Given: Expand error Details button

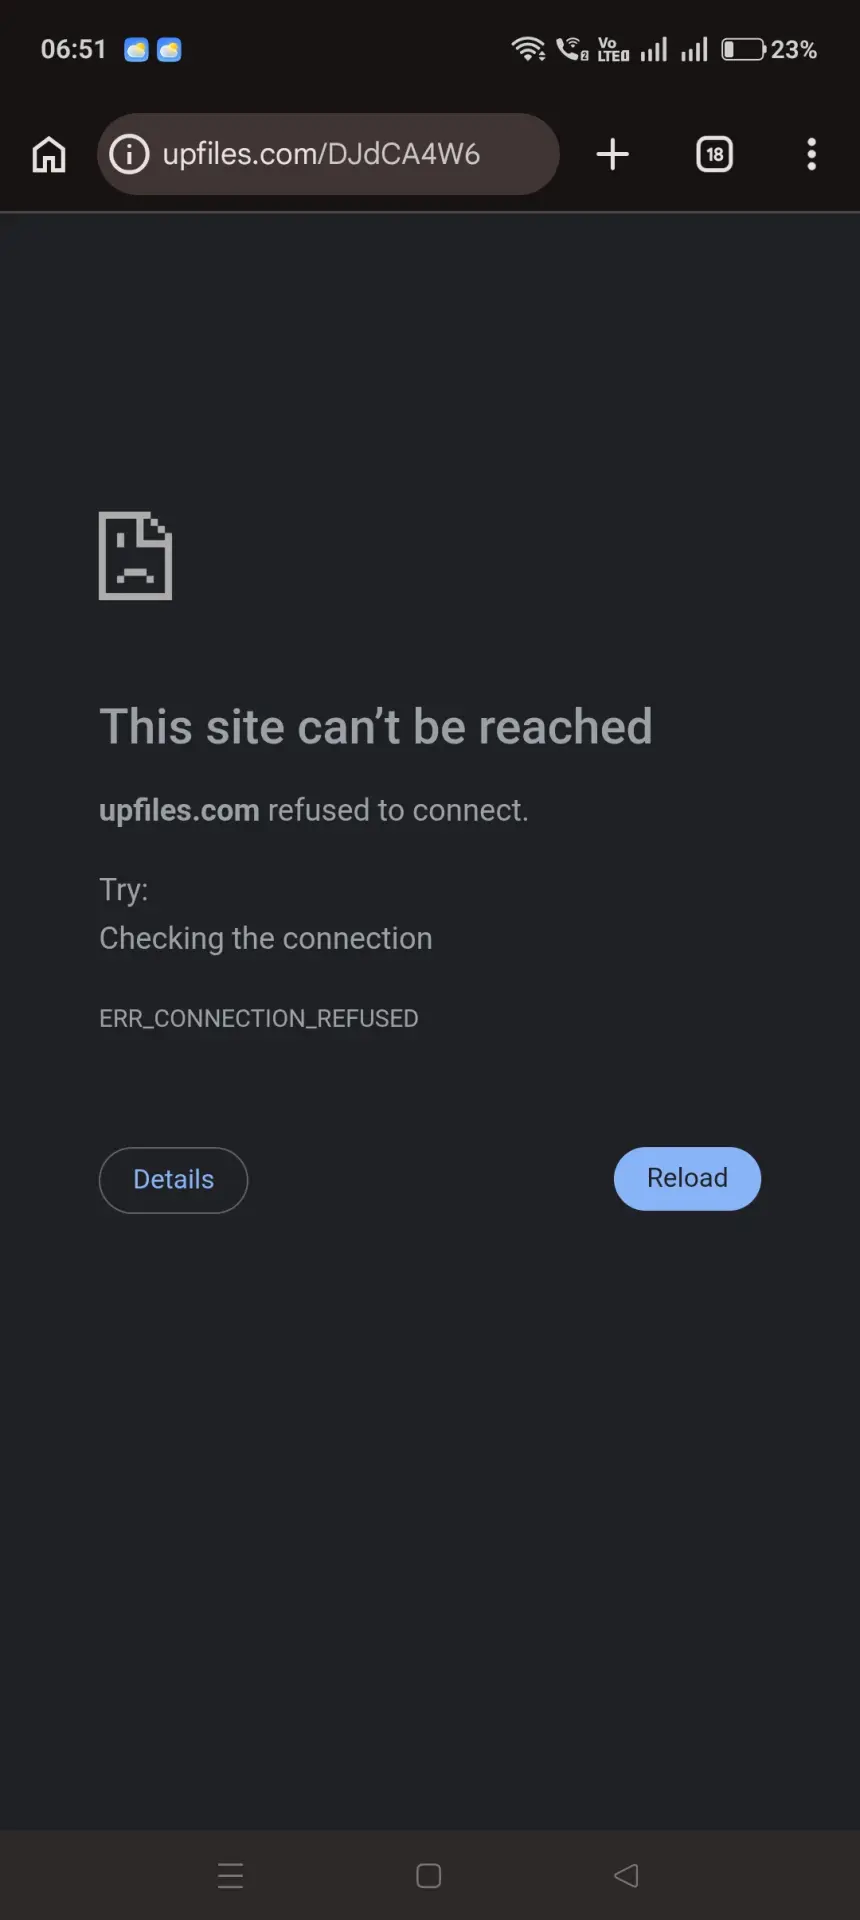Looking at the screenshot, I should coord(173,1180).
